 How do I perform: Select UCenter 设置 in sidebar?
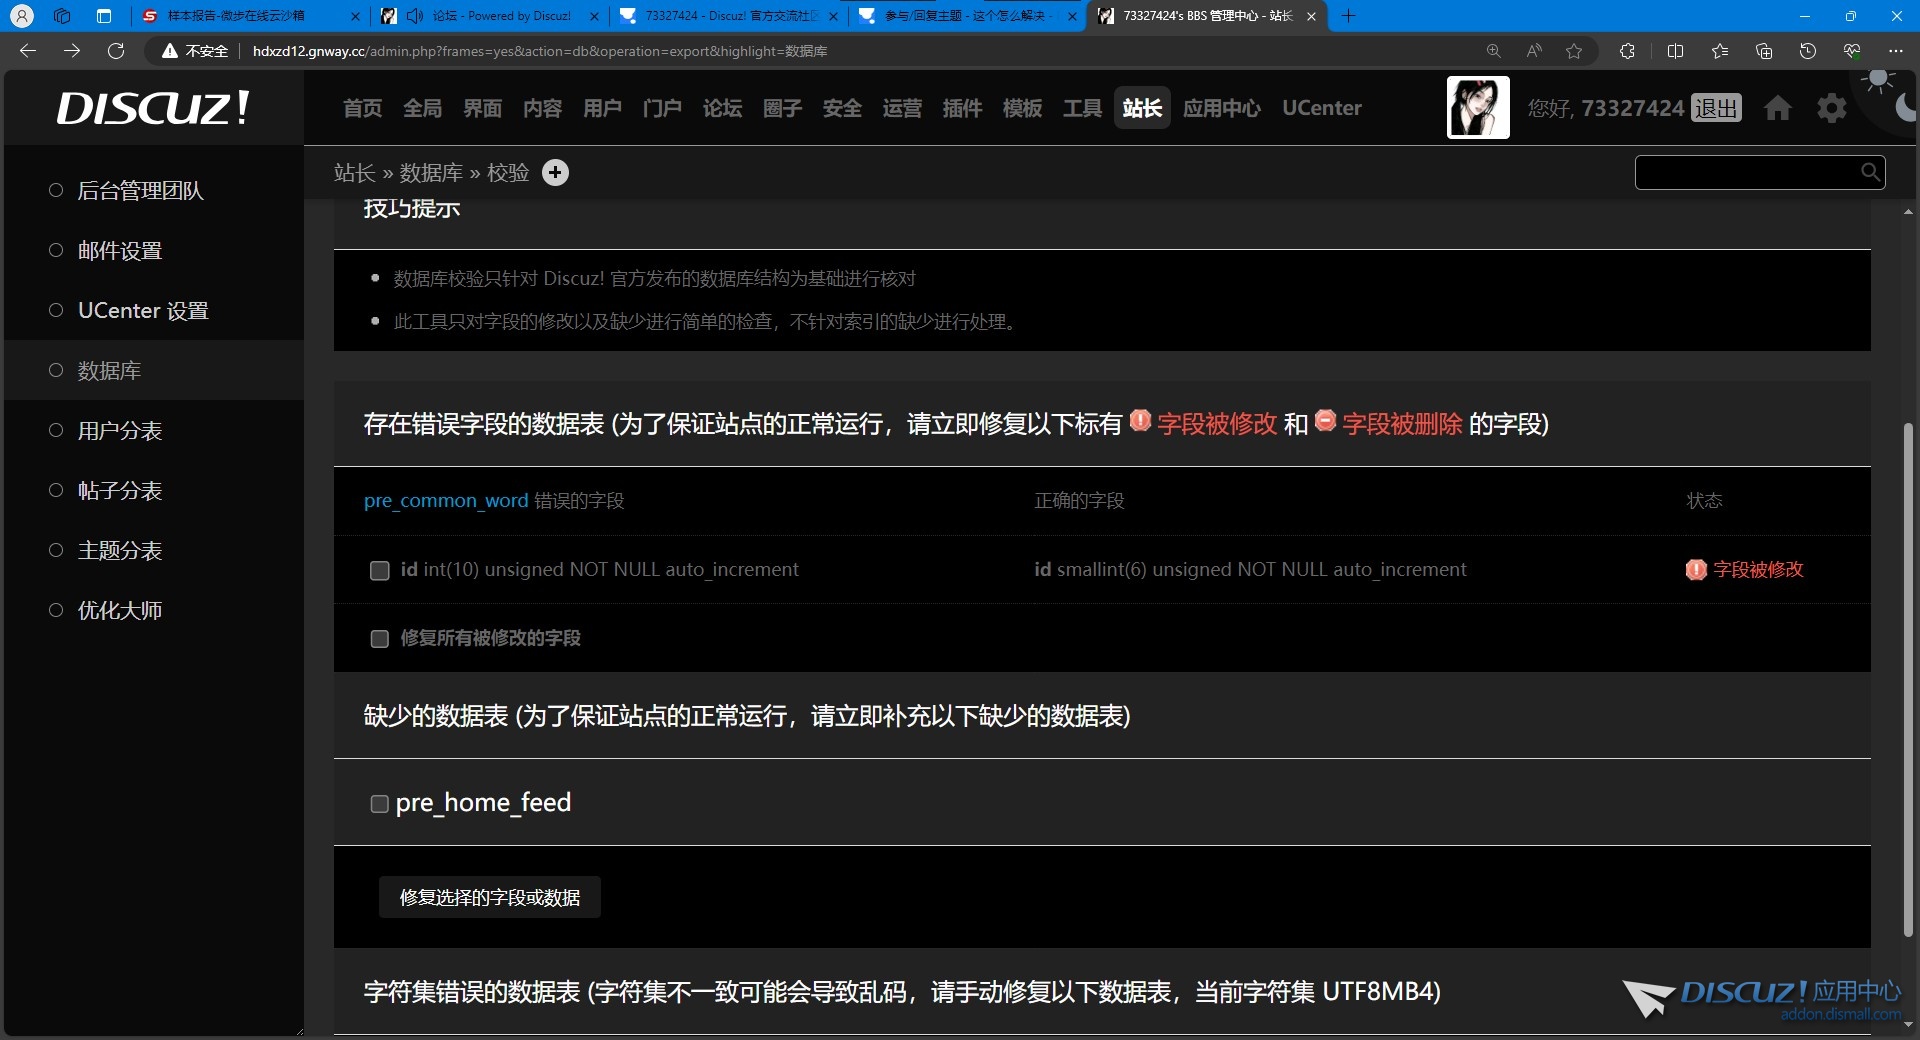pyautogui.click(x=143, y=311)
